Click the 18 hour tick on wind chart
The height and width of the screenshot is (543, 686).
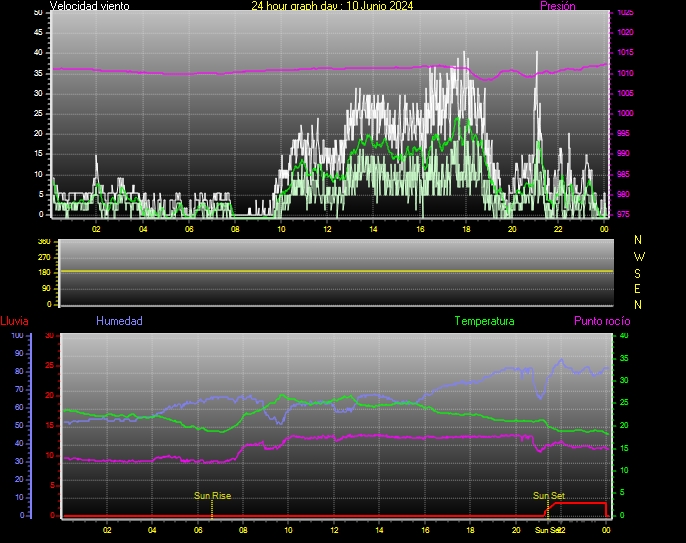(466, 229)
